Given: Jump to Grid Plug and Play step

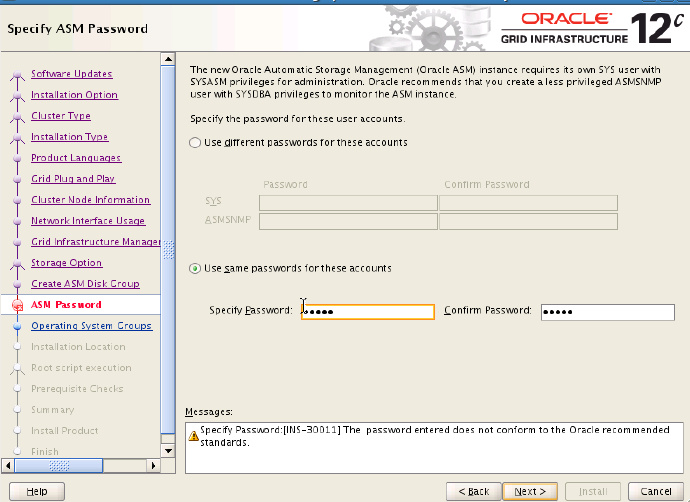Looking at the screenshot, I should 73,179.
